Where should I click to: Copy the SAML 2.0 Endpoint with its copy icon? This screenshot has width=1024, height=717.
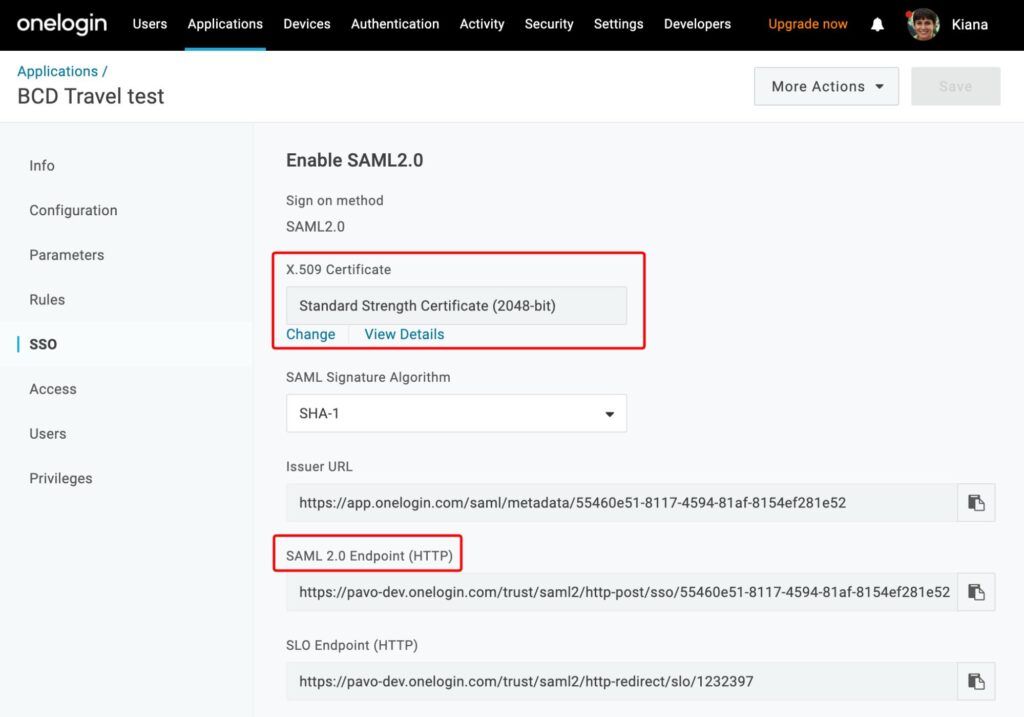tap(976, 592)
